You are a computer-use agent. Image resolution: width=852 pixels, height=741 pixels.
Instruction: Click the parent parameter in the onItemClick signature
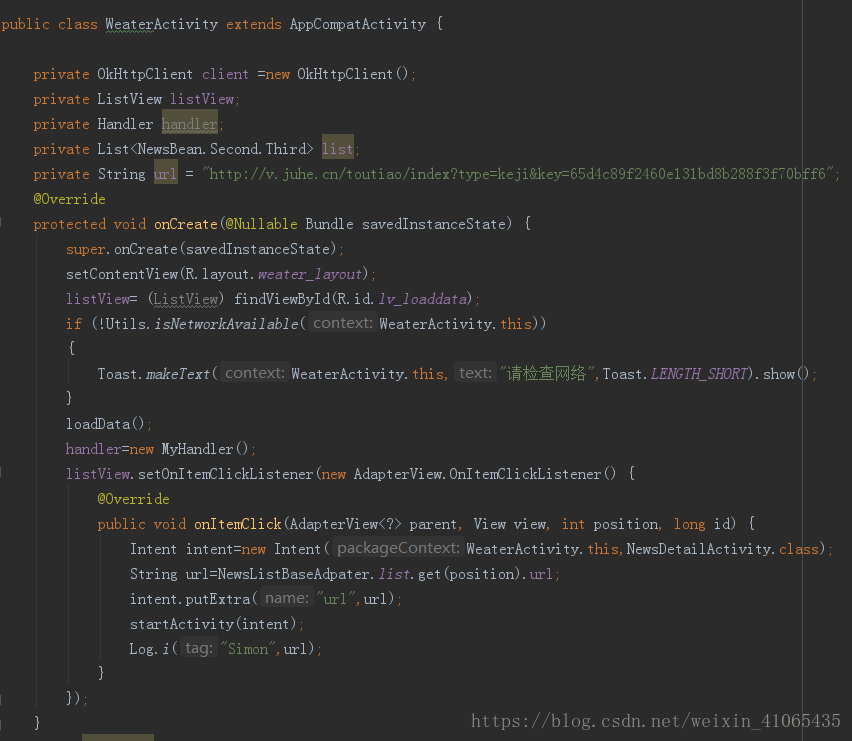point(433,525)
